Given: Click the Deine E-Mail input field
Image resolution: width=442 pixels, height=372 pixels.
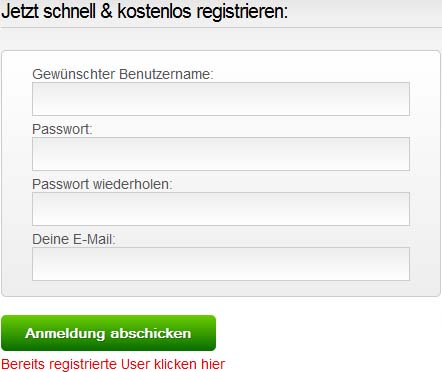Looking at the screenshot, I should tap(221, 264).
